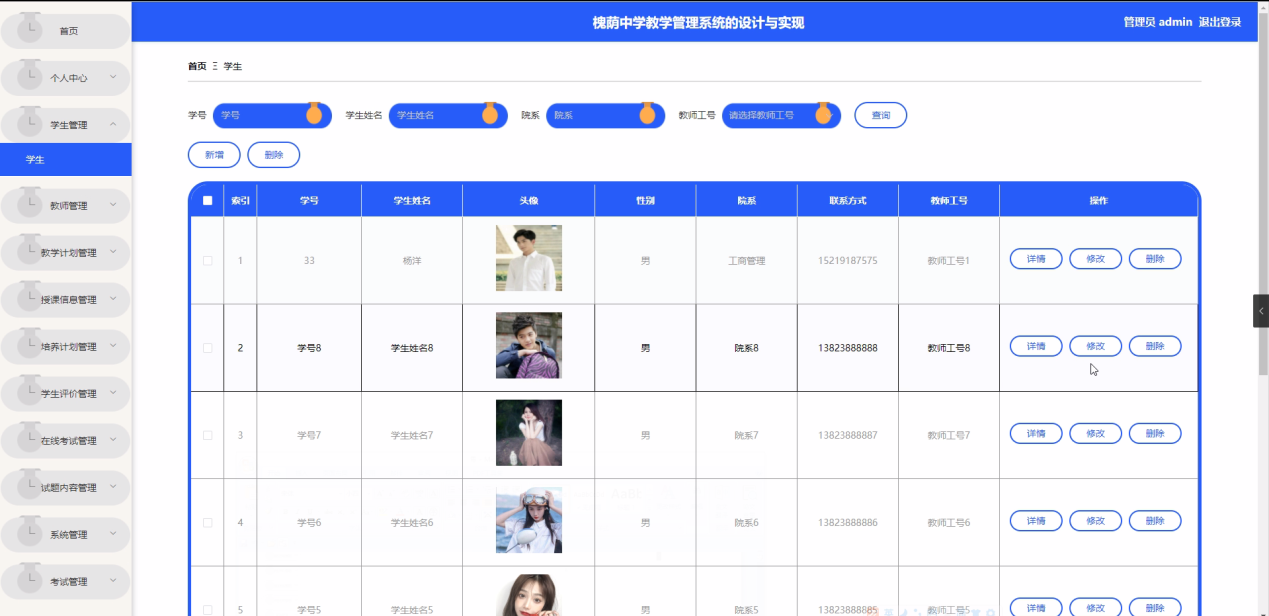Go to 首页 in the sidebar
The width and height of the screenshot is (1269, 616).
point(66,31)
